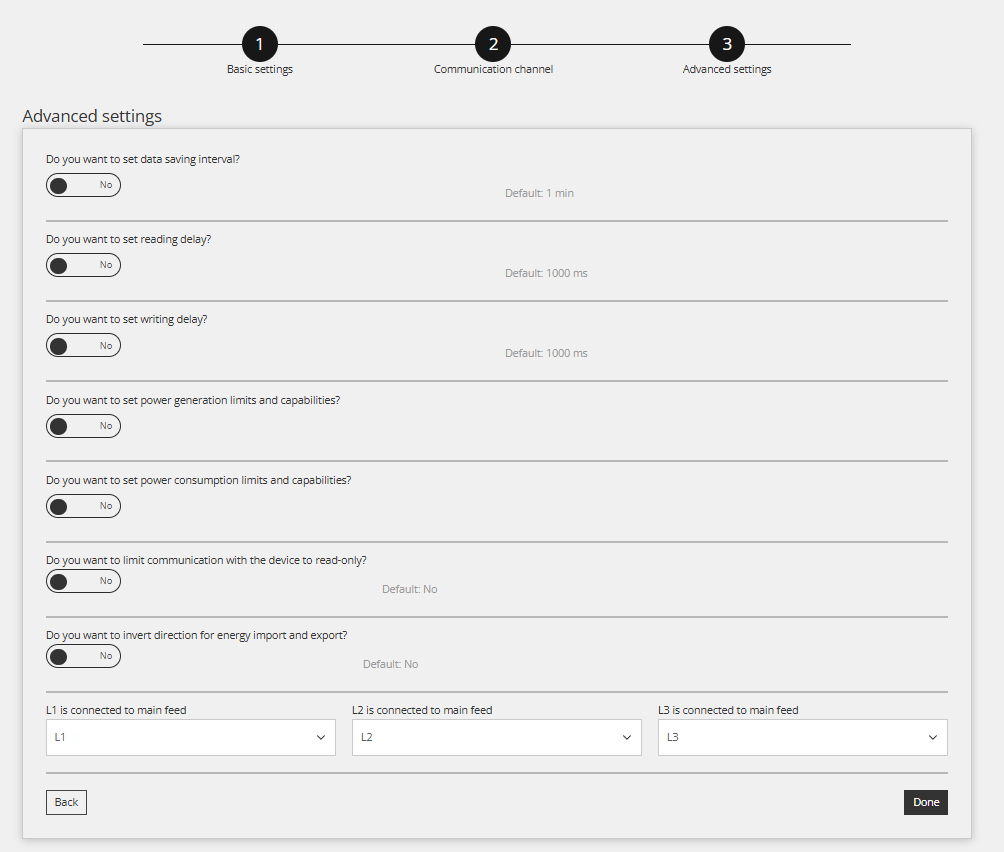Click the chevron arrow in L1 dropdown

[321, 738]
